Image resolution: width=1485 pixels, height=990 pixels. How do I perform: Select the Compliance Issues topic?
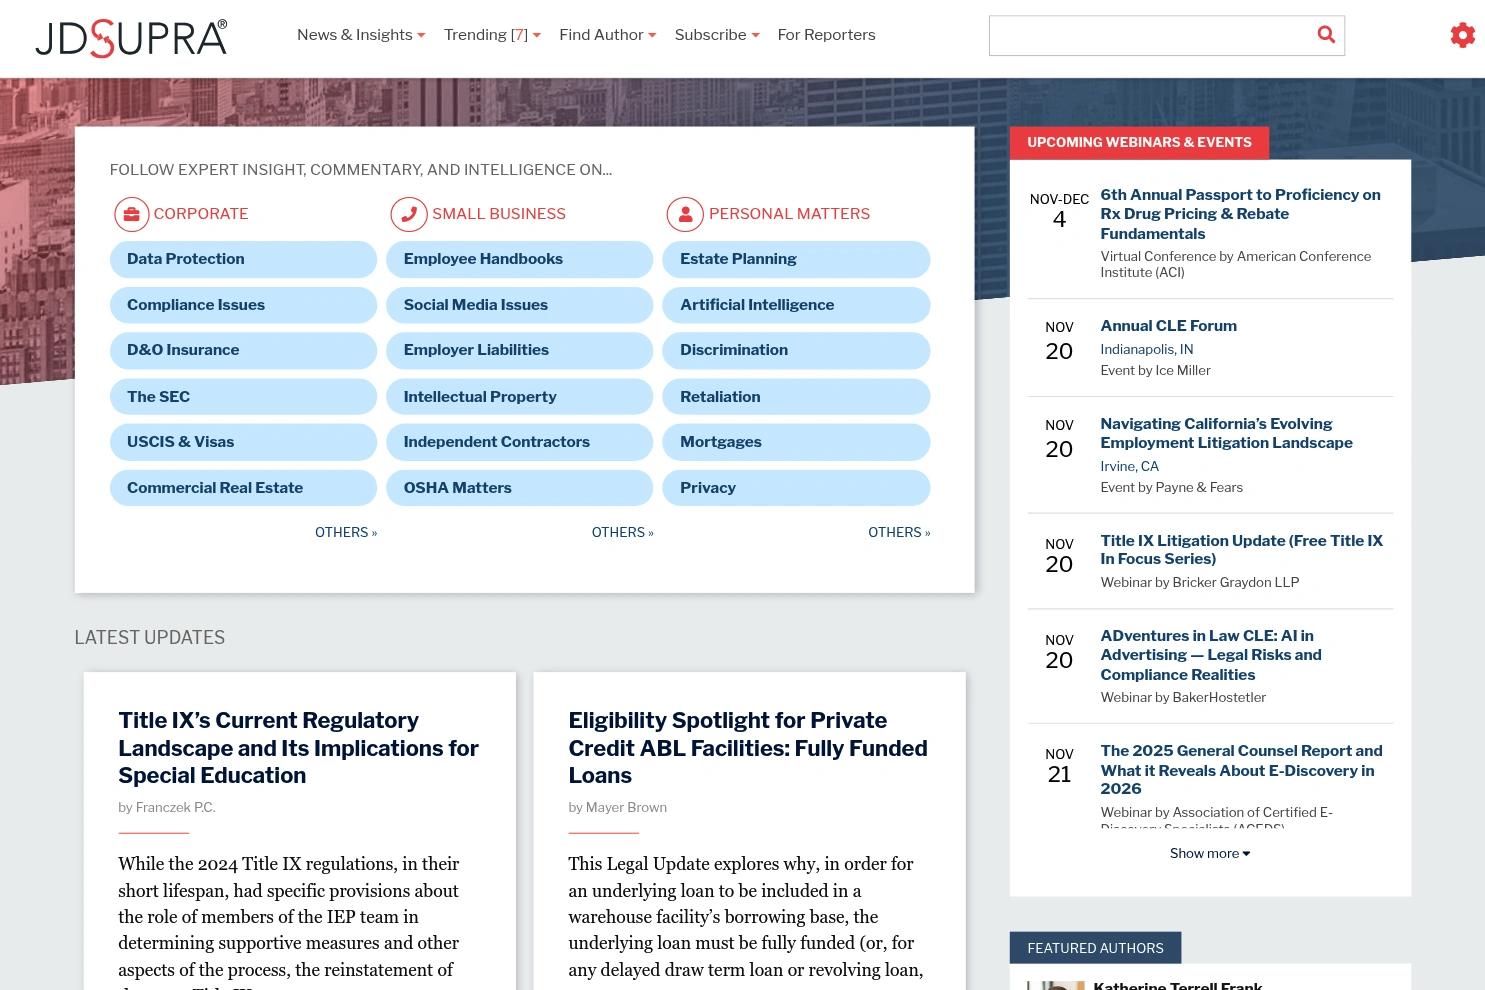tap(243, 305)
